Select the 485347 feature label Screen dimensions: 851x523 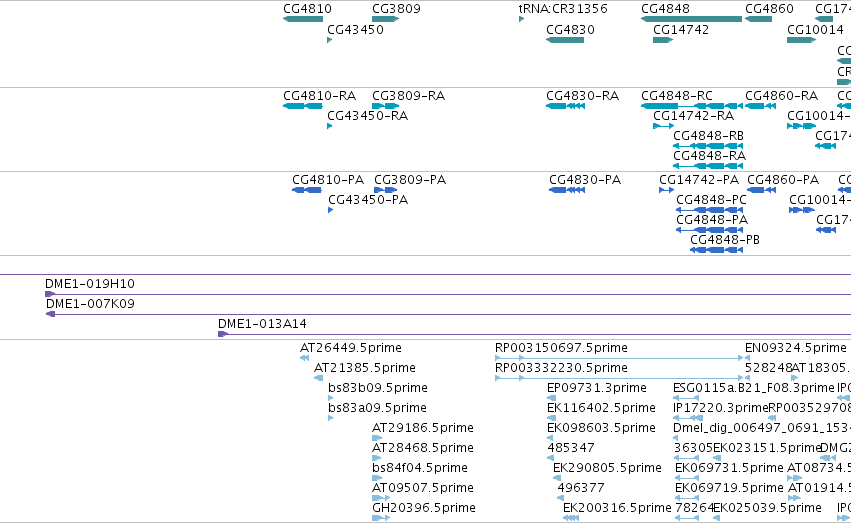click(570, 448)
